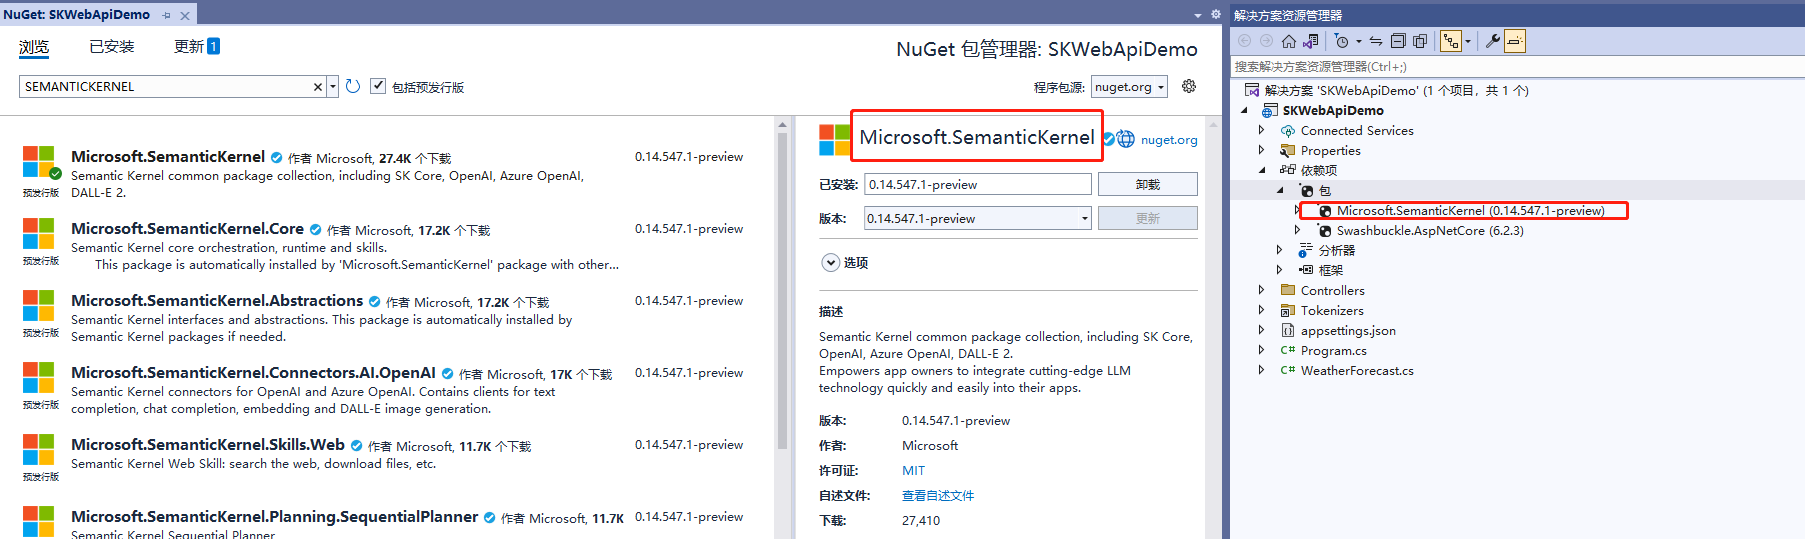Click the details pane scroll-up arrow

(1213, 125)
